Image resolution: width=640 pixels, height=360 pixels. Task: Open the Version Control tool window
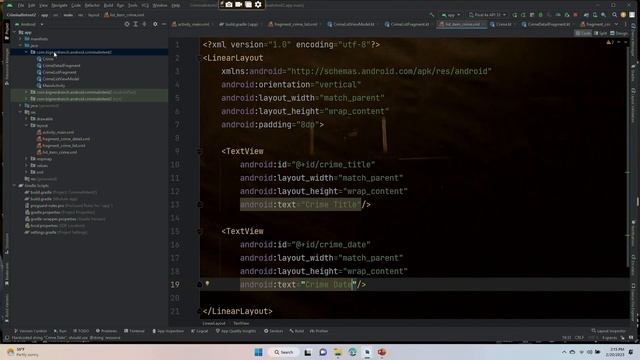pos(31,331)
